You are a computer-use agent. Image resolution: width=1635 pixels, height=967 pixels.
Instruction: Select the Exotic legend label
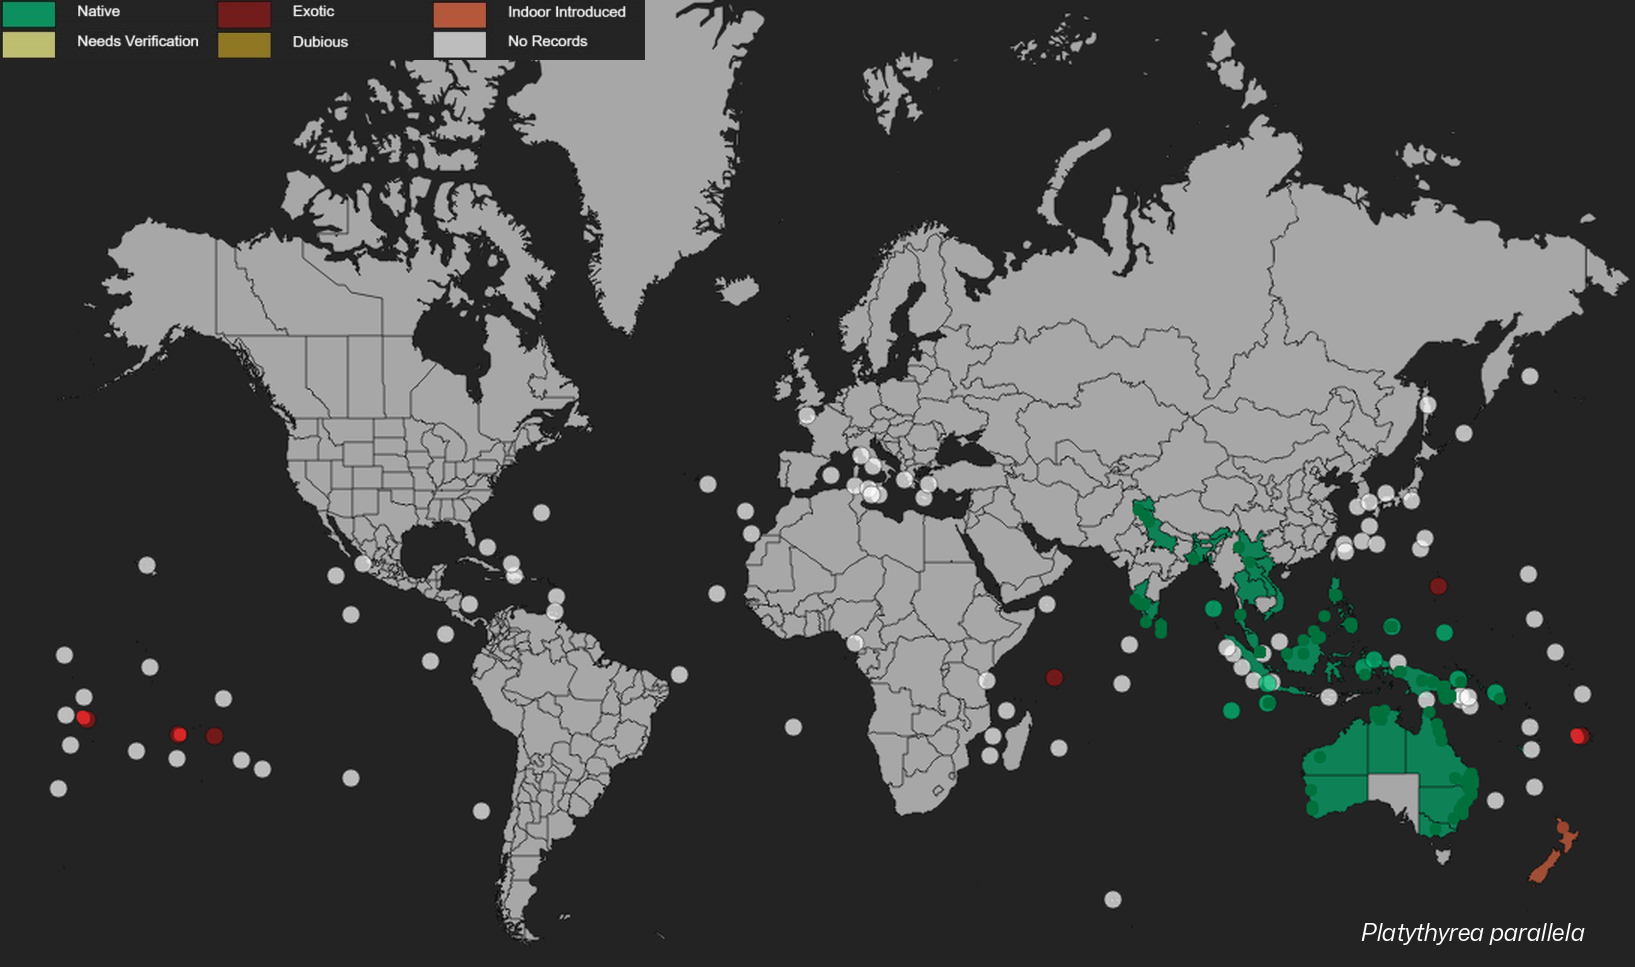313,11
